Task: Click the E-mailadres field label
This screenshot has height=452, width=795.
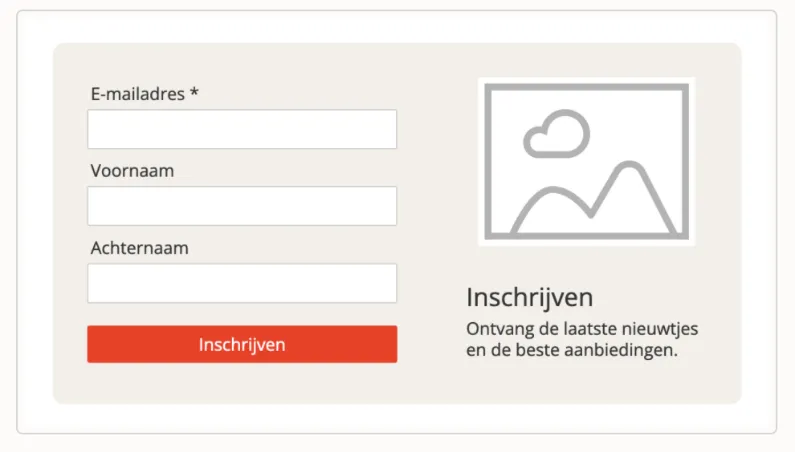Action: pyautogui.click(x=137, y=94)
